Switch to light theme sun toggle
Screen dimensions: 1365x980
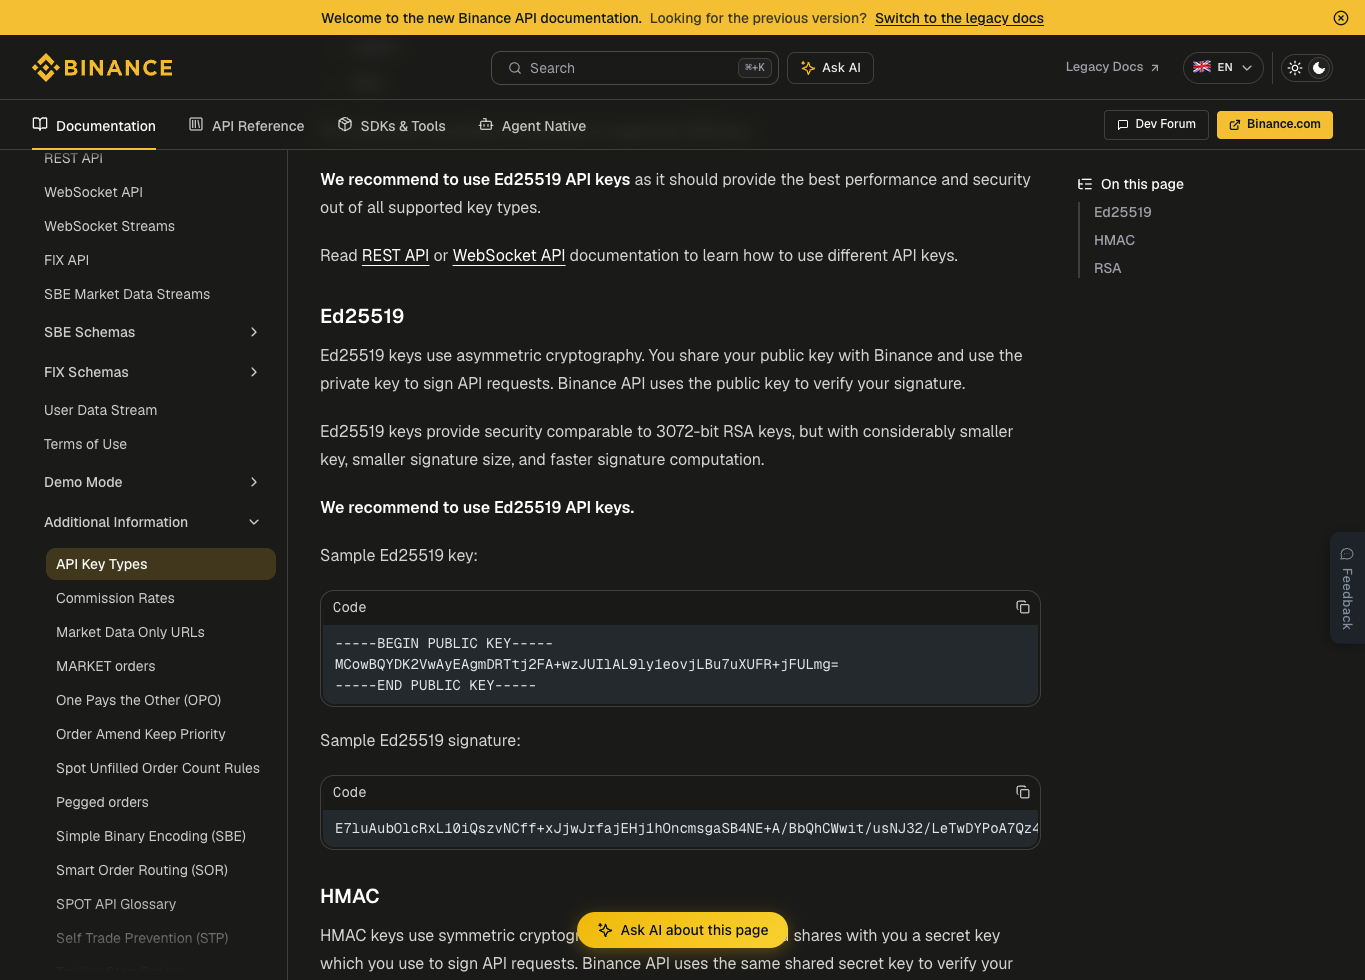[x=1295, y=68]
